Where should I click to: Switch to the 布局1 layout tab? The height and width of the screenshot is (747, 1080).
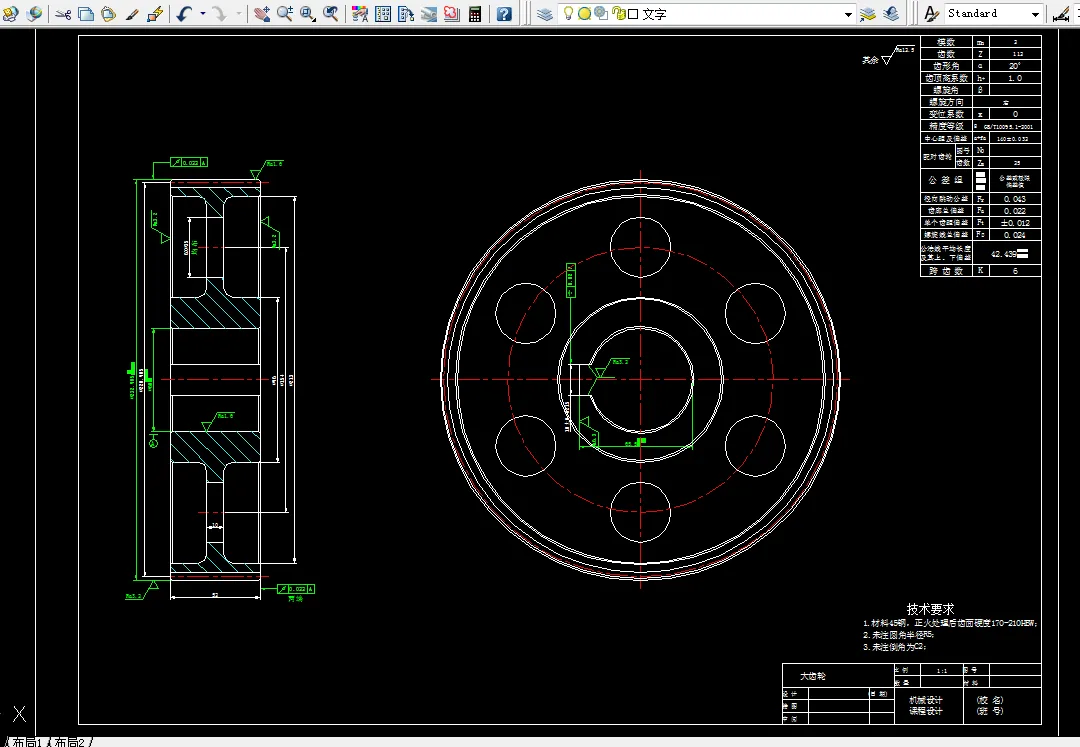click(26, 741)
